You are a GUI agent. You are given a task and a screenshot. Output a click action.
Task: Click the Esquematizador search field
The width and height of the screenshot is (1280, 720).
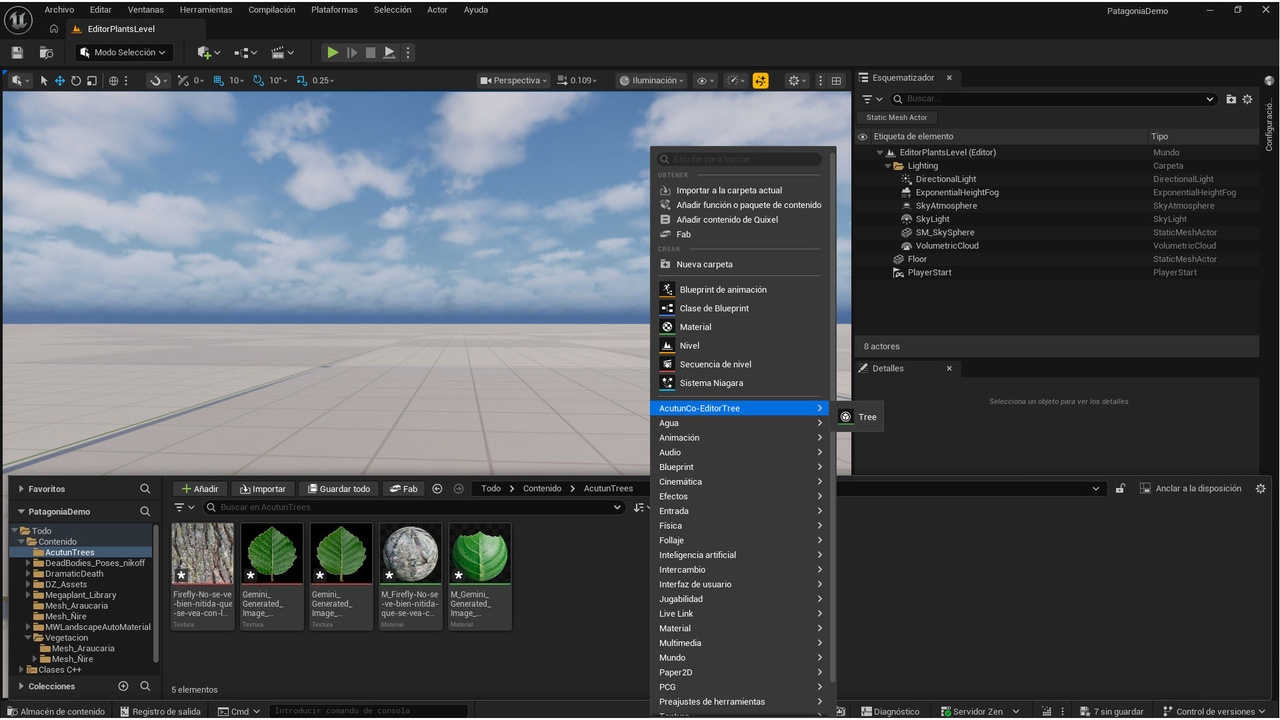pyautogui.click(x=1053, y=99)
